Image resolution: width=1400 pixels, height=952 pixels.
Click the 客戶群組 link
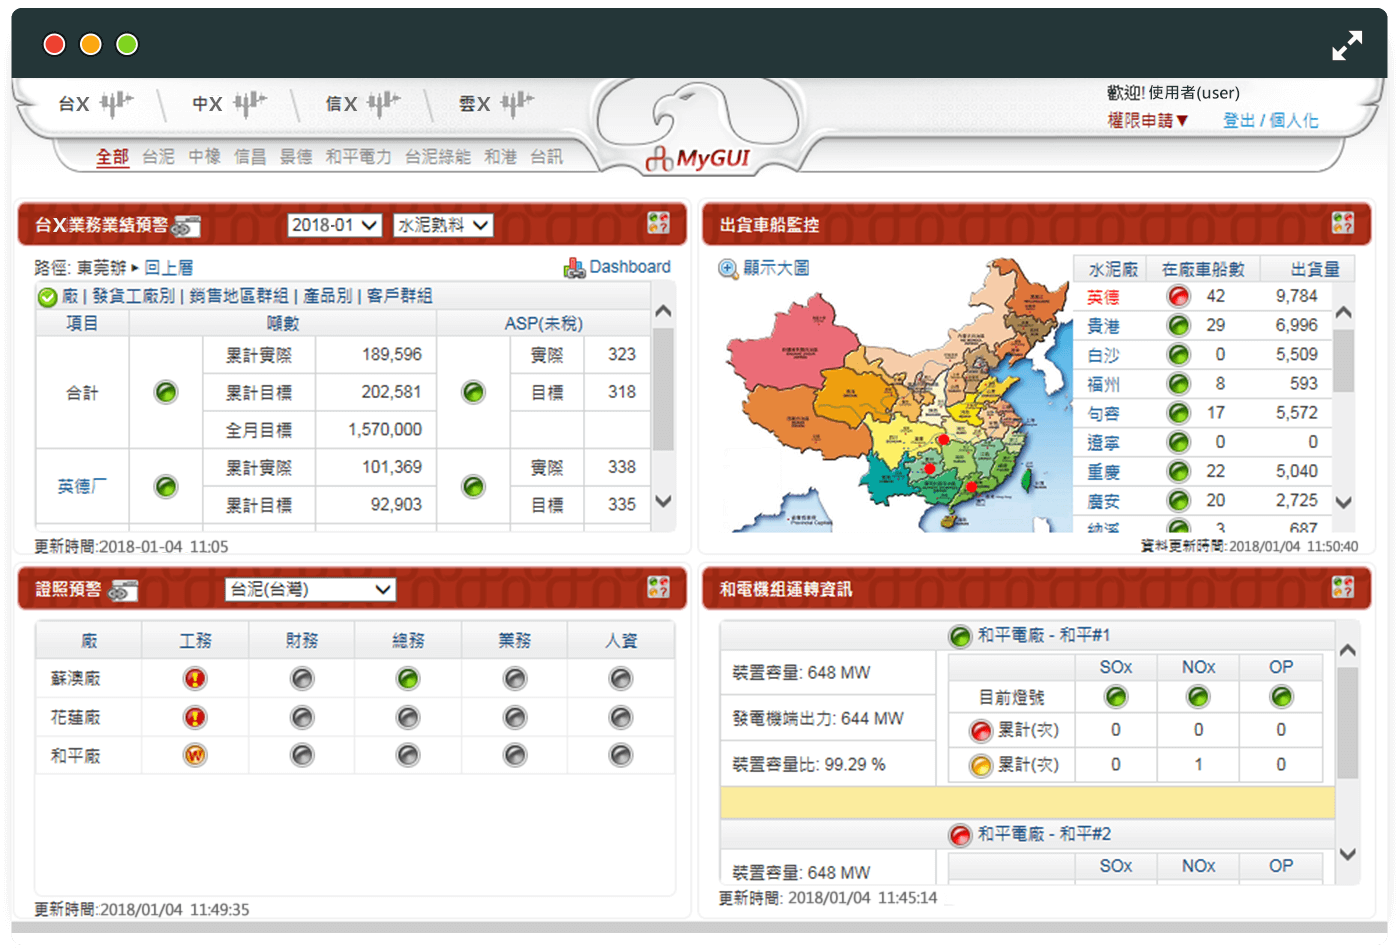[x=400, y=296]
